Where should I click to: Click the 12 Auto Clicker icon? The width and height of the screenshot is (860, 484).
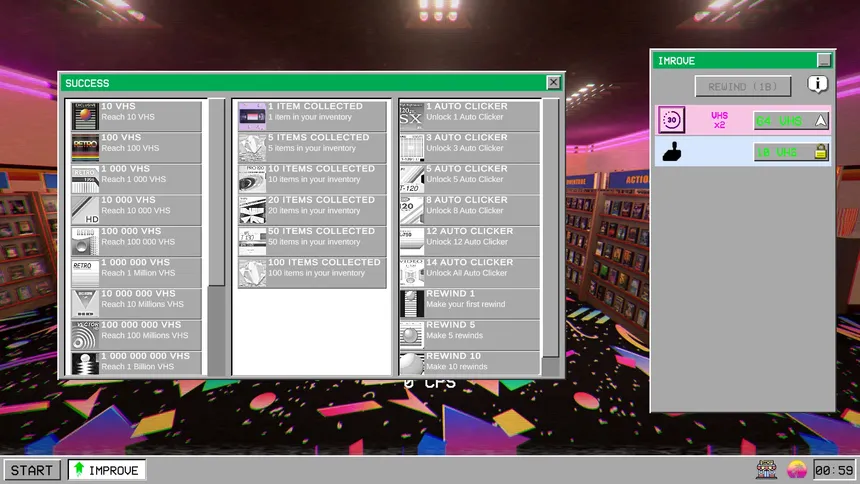point(412,241)
